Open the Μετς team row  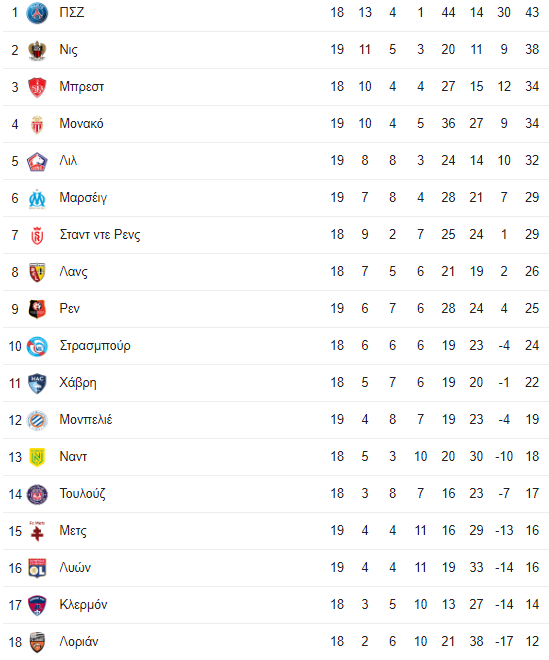coord(276,531)
